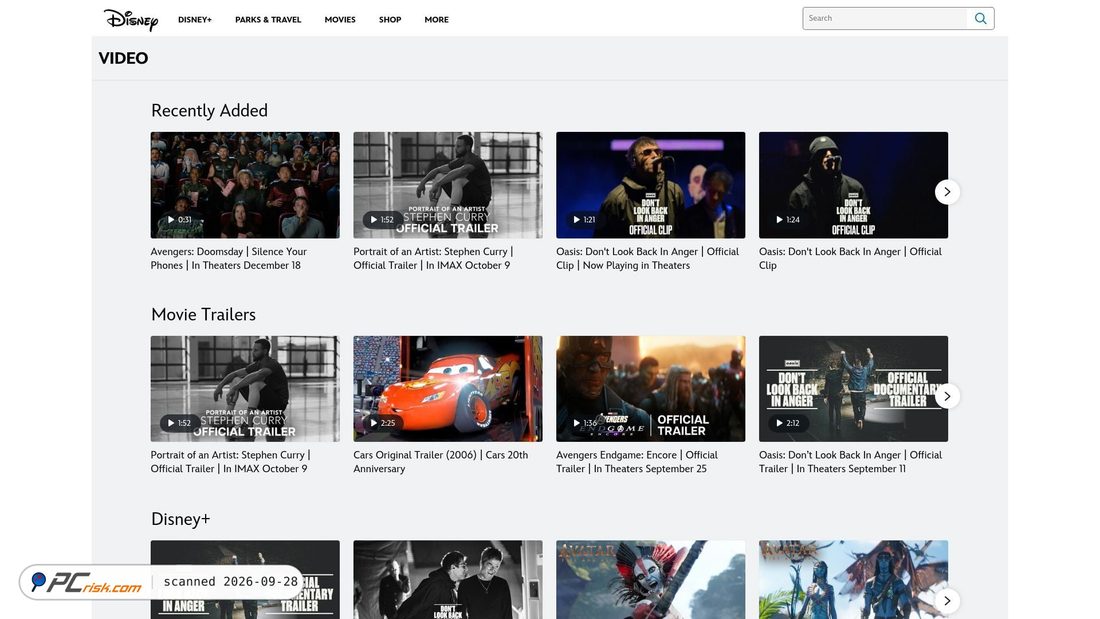Click the search magnifier icon

(x=980, y=18)
